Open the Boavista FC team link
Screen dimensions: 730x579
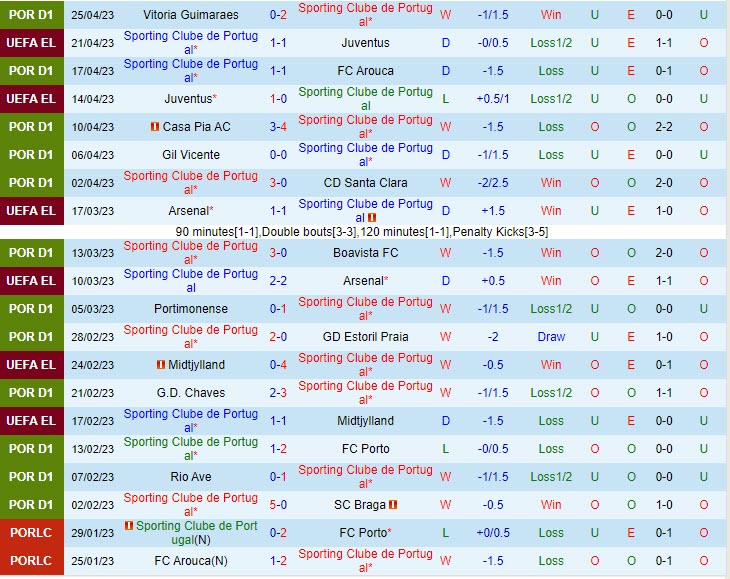pos(365,253)
